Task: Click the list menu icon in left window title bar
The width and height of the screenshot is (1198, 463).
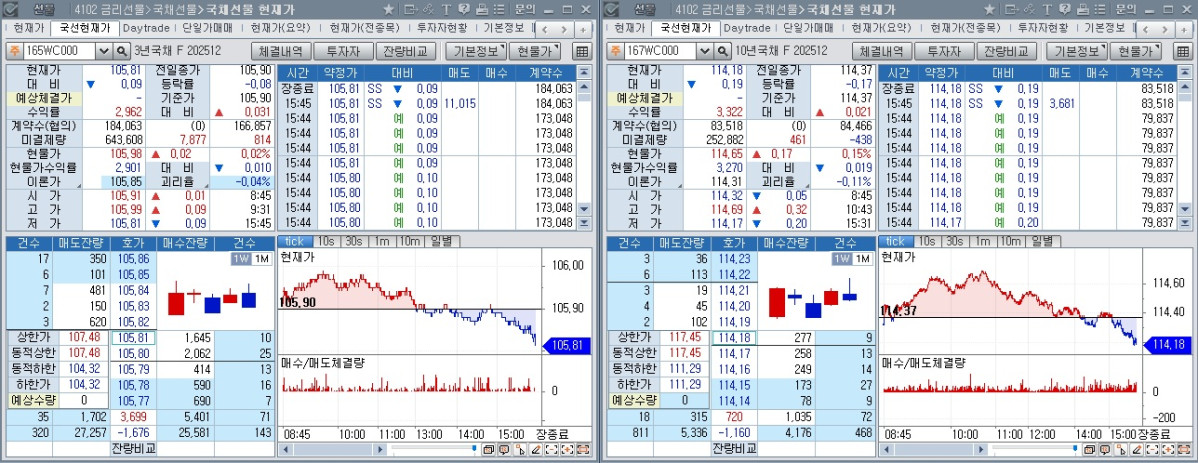Action: click(x=499, y=10)
